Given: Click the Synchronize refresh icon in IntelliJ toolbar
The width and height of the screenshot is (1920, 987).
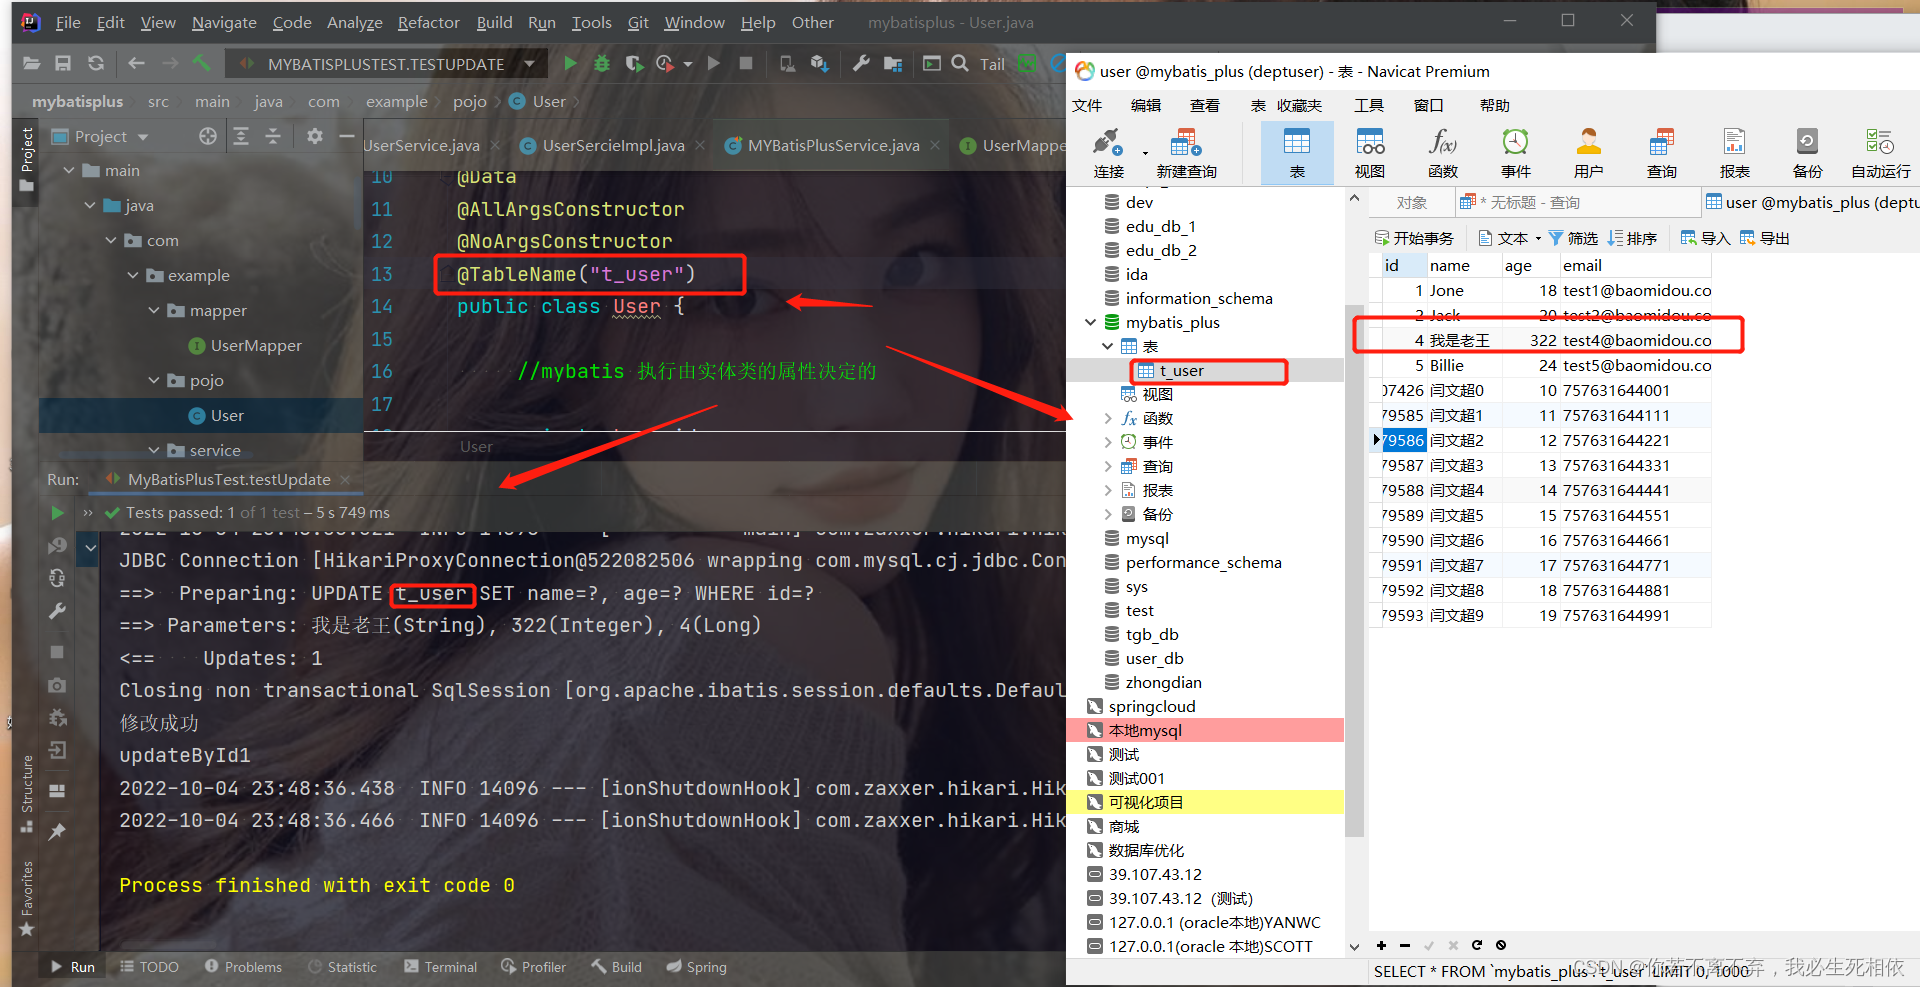Looking at the screenshot, I should click(x=96, y=63).
